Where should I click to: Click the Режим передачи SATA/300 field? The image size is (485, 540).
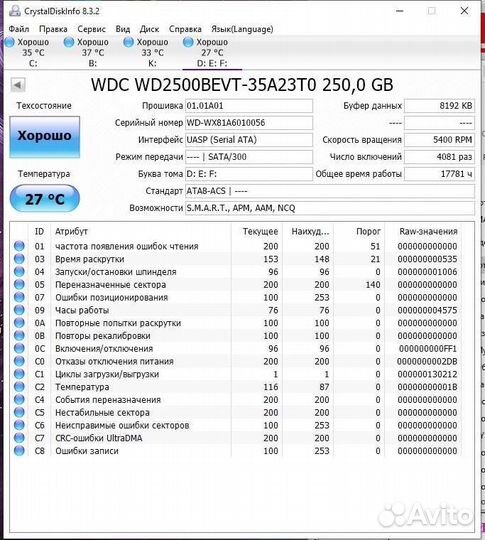tap(249, 157)
